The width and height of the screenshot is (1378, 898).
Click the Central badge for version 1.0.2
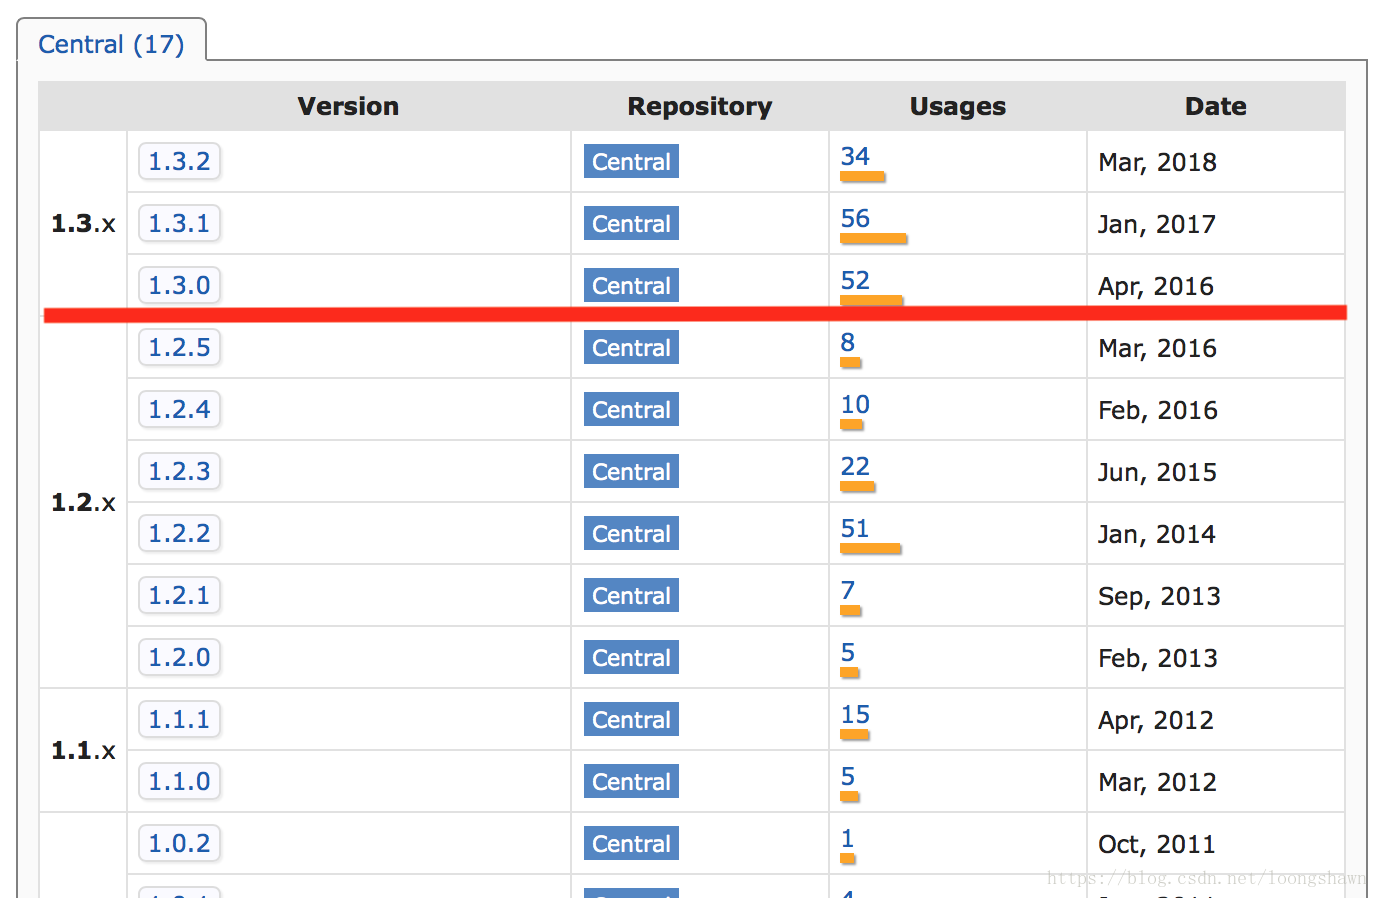631,843
